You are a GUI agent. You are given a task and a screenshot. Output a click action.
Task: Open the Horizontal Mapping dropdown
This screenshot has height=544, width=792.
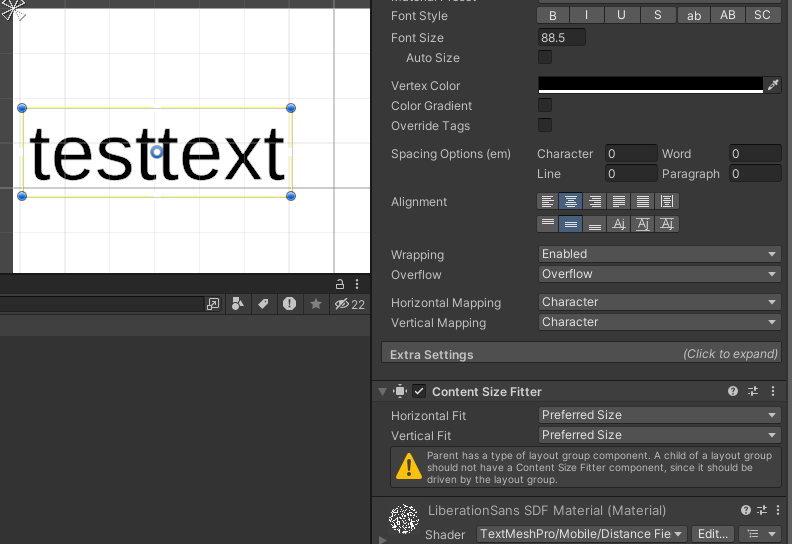[659, 302]
